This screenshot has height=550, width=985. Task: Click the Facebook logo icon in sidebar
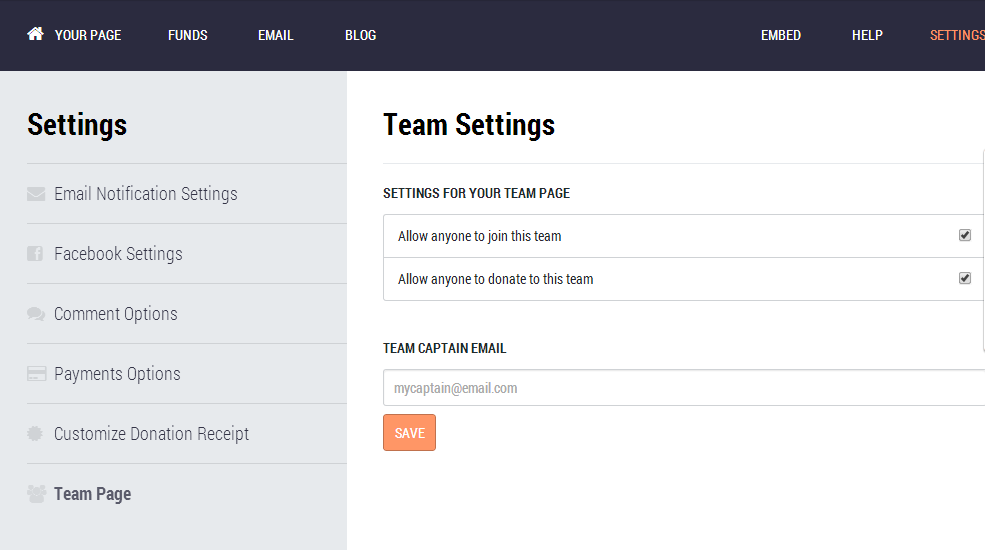coord(35,254)
